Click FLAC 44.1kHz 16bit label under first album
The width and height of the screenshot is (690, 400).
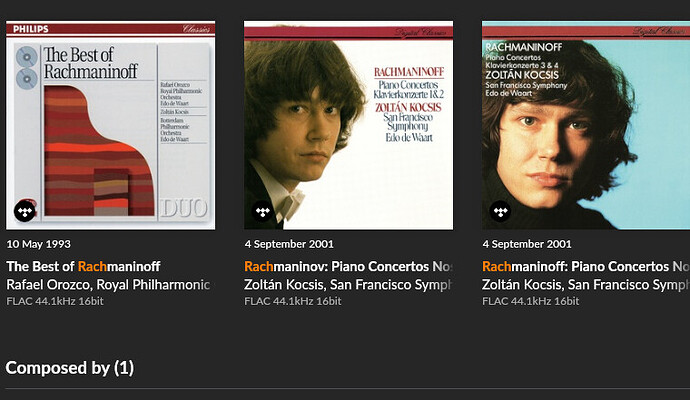tap(52, 301)
